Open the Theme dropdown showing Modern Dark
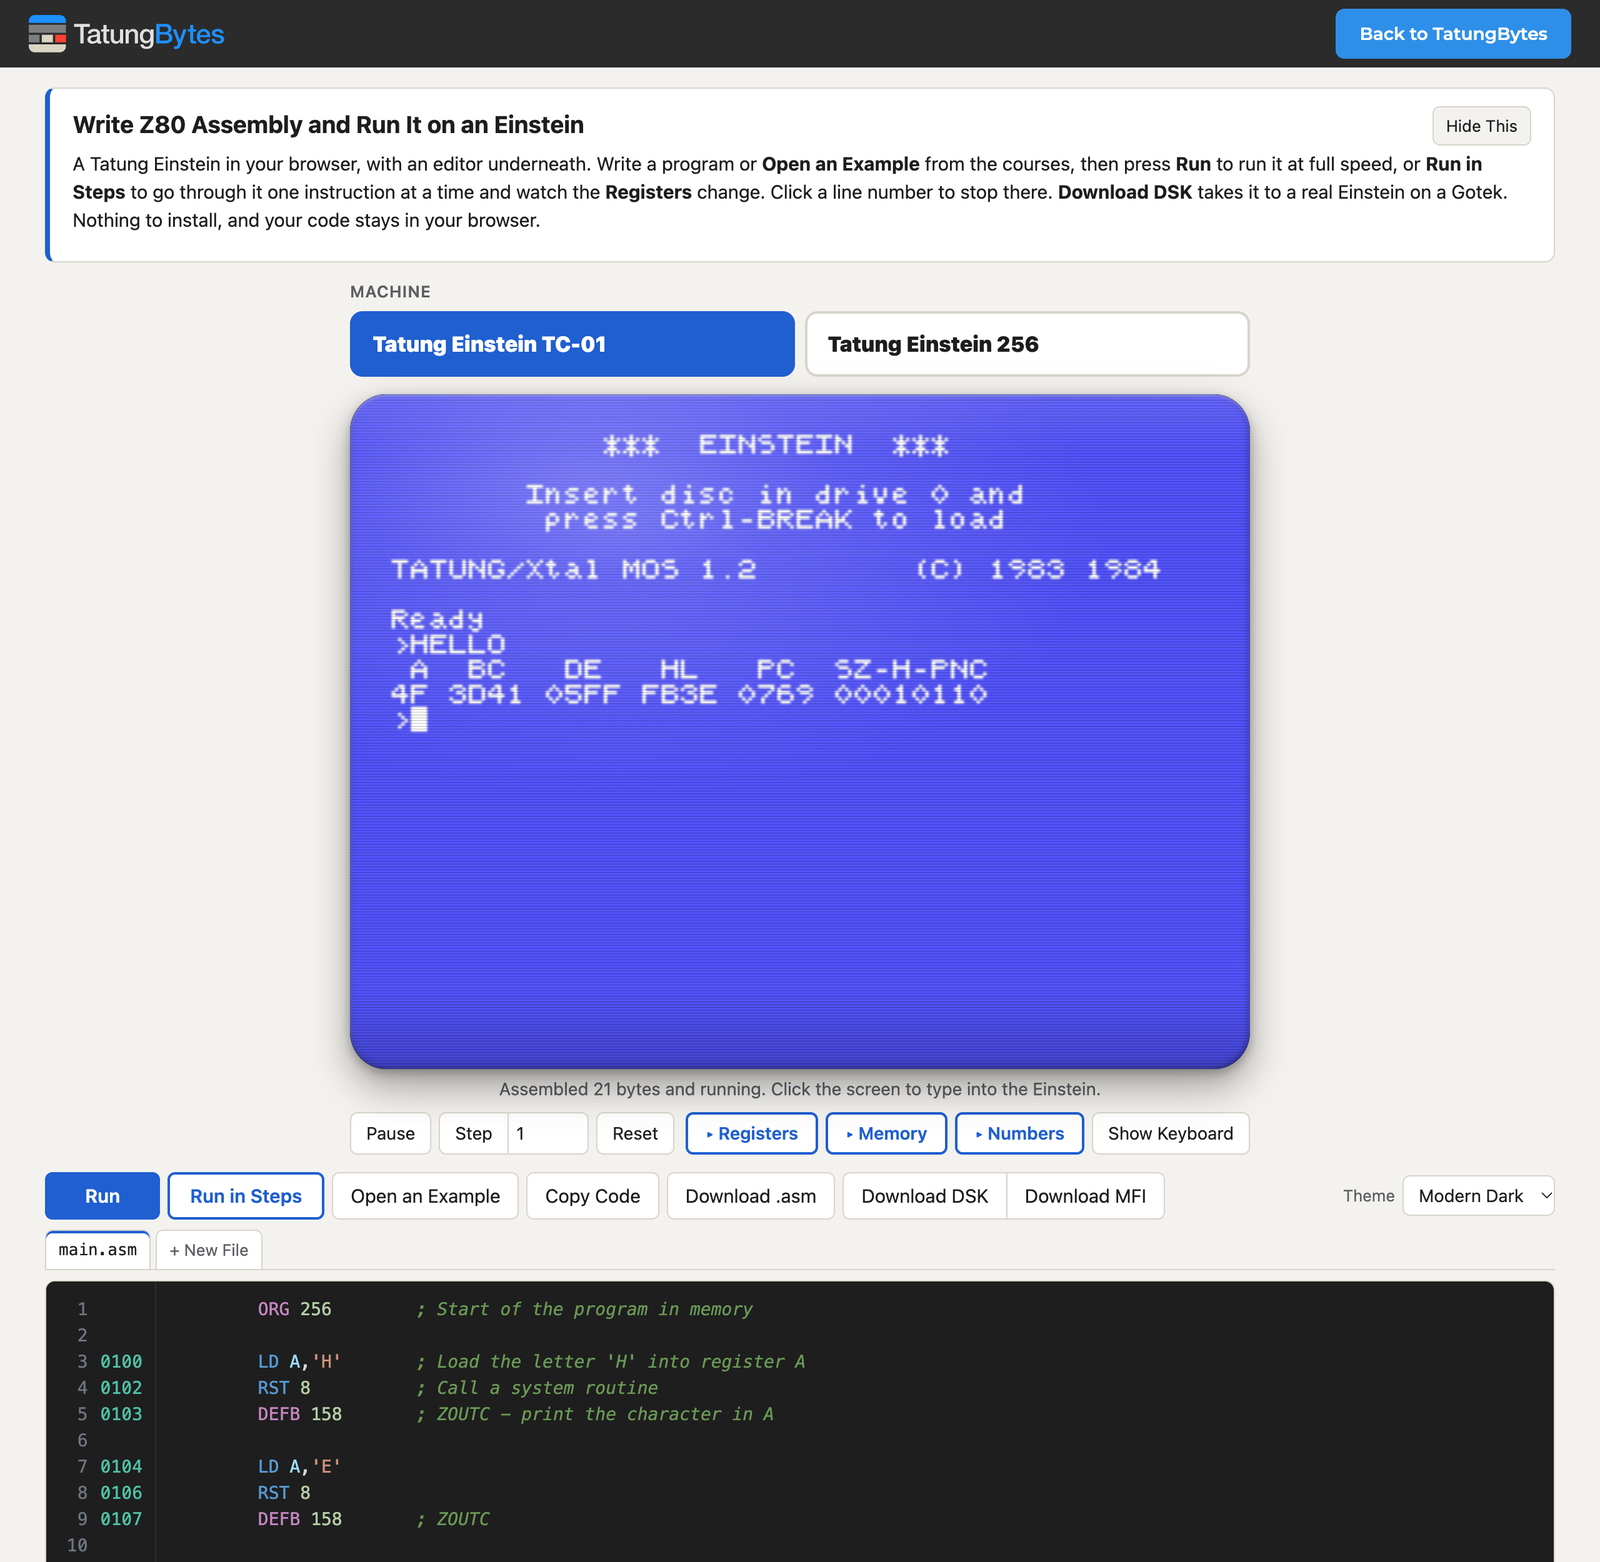This screenshot has width=1600, height=1562. [x=1478, y=1196]
